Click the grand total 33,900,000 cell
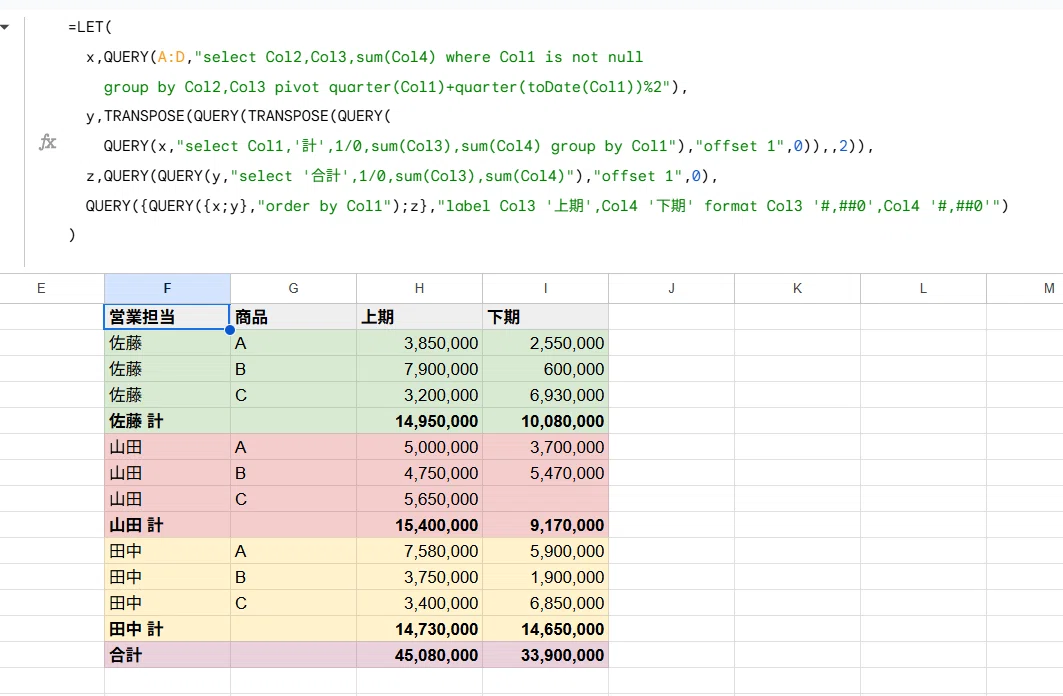The image size is (1063, 696). (546, 655)
